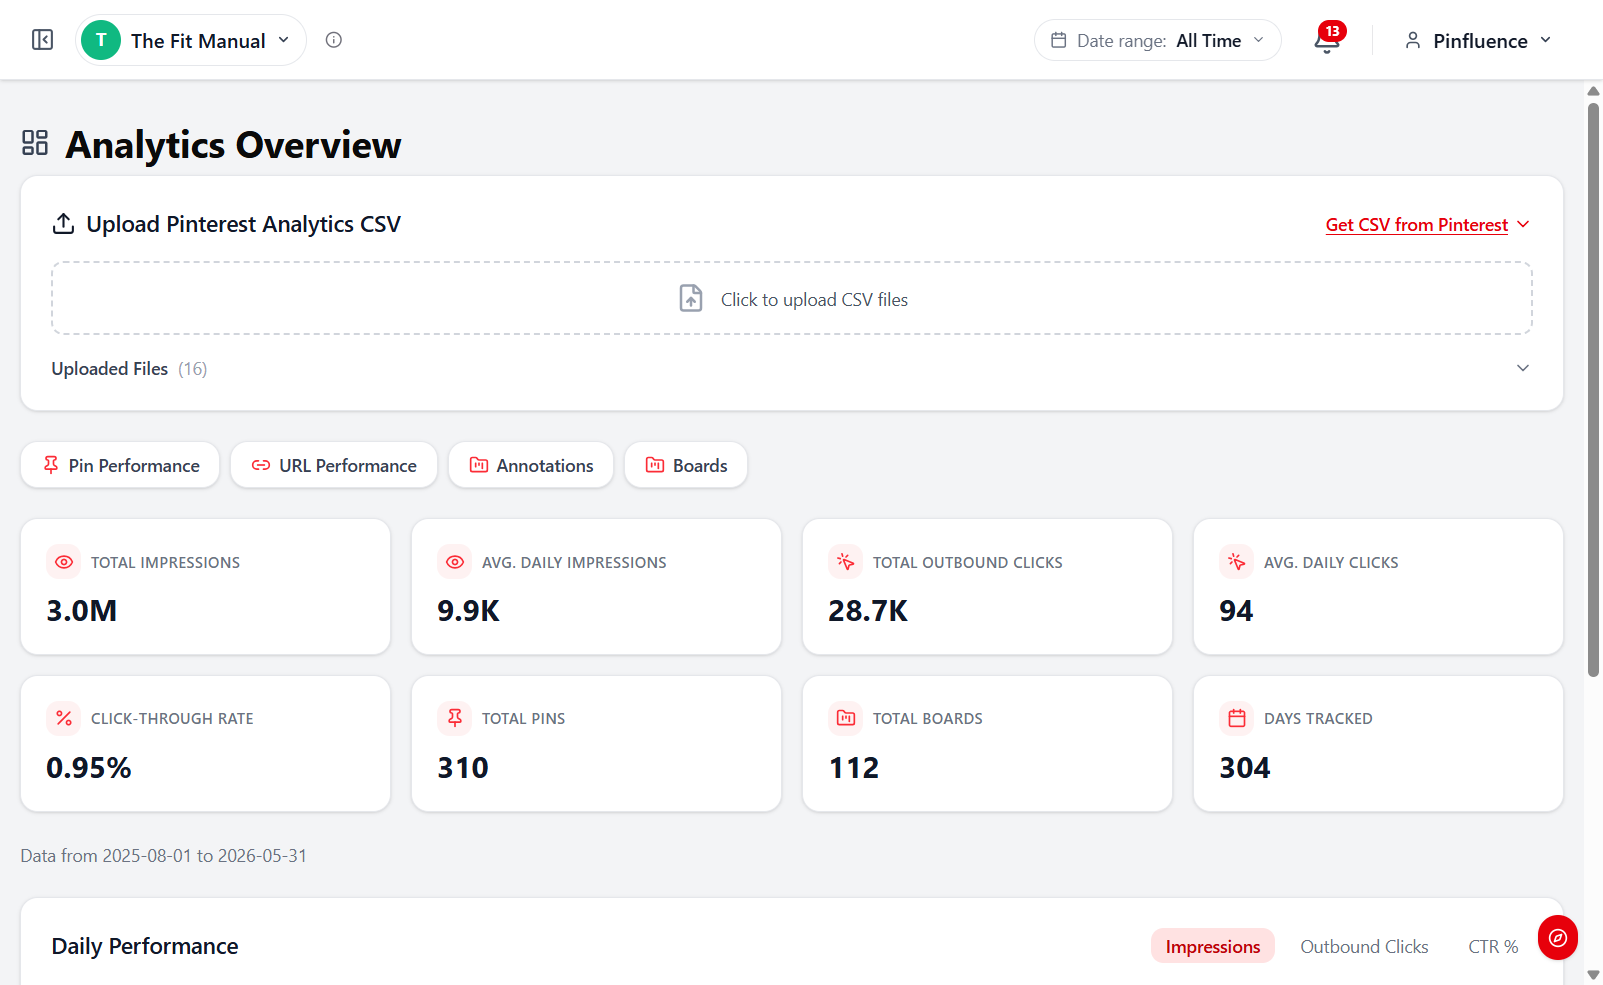Open Get CSV from Pinterest link
This screenshot has height=985, width=1603.
1416,225
